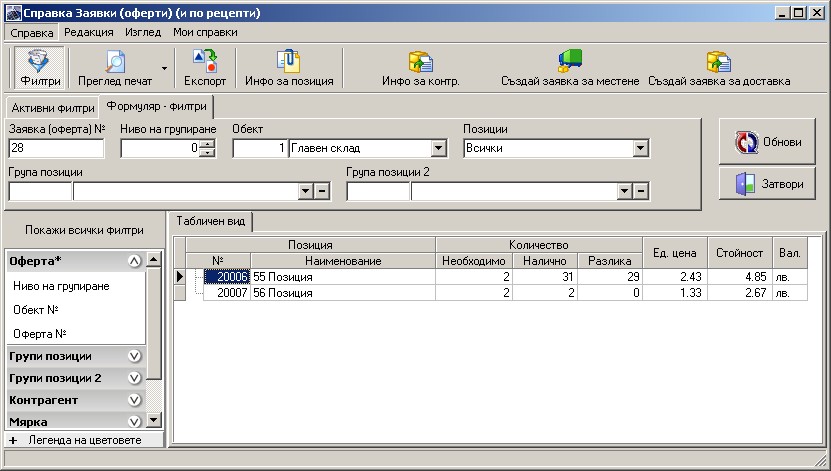This screenshot has width=831, height=471.
Task: Click the Вал. column header
Action: [790, 253]
